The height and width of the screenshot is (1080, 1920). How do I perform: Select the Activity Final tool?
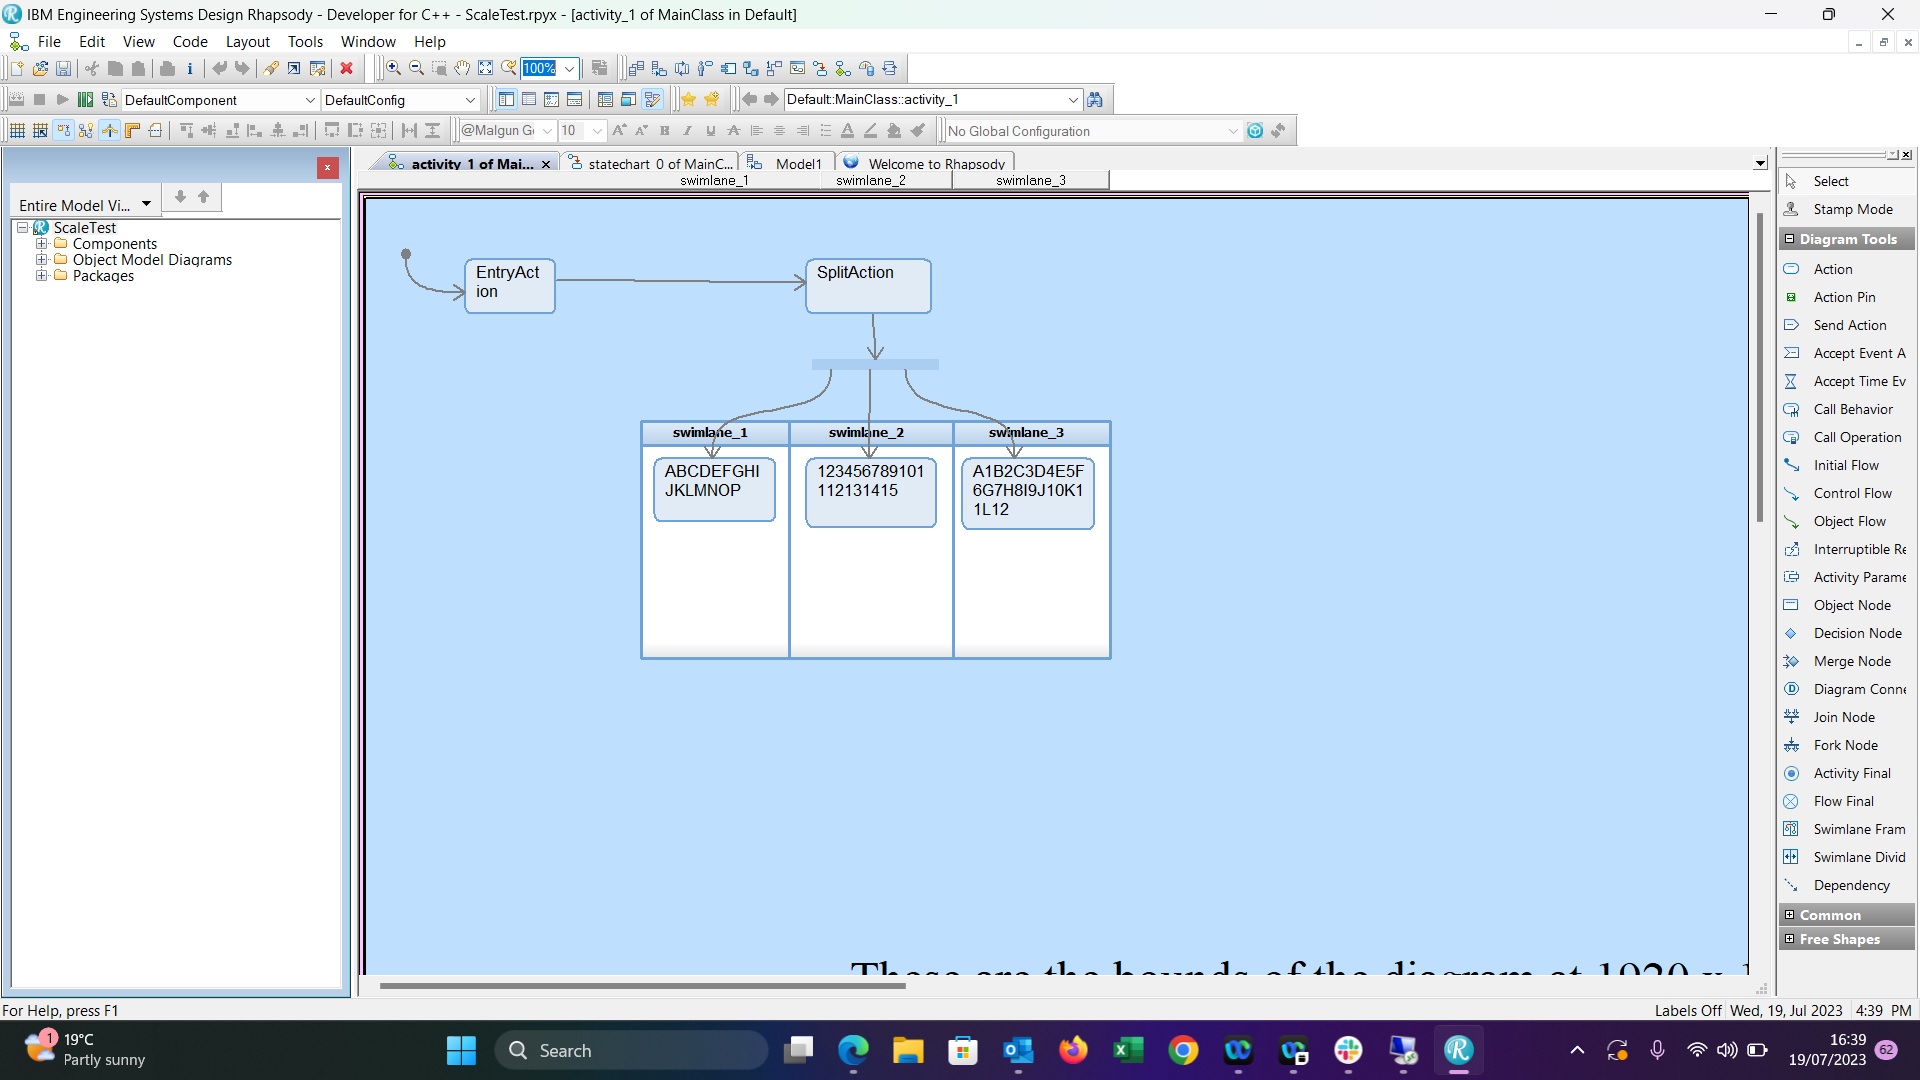point(1851,773)
